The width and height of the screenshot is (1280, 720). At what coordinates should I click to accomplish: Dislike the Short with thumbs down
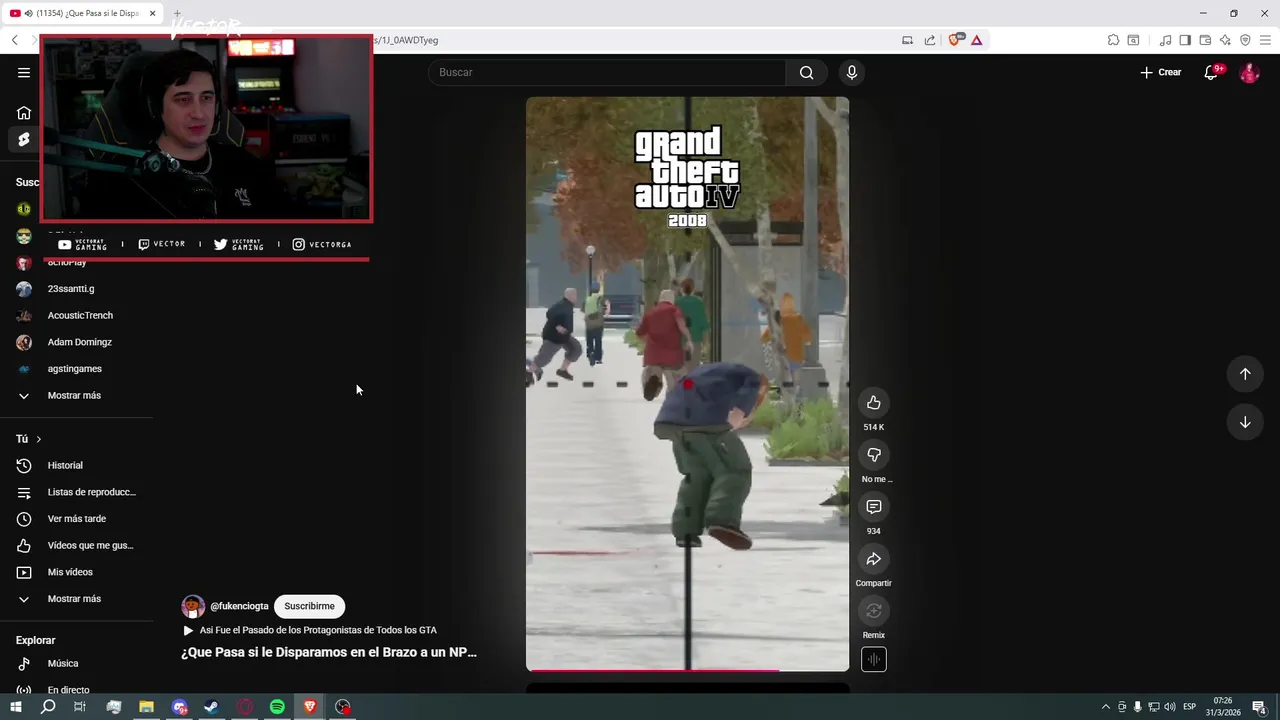(x=874, y=454)
